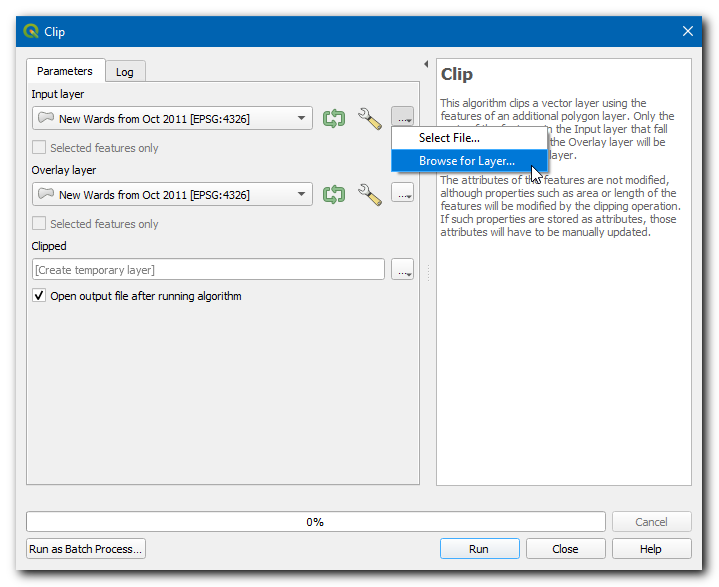Click Run as Batch Process button

[86, 549]
